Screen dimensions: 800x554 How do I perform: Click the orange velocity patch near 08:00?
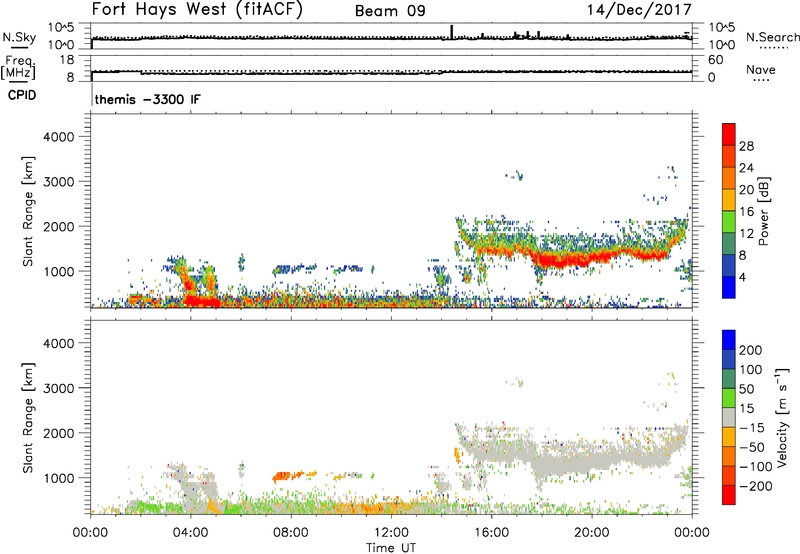pyautogui.click(x=288, y=476)
